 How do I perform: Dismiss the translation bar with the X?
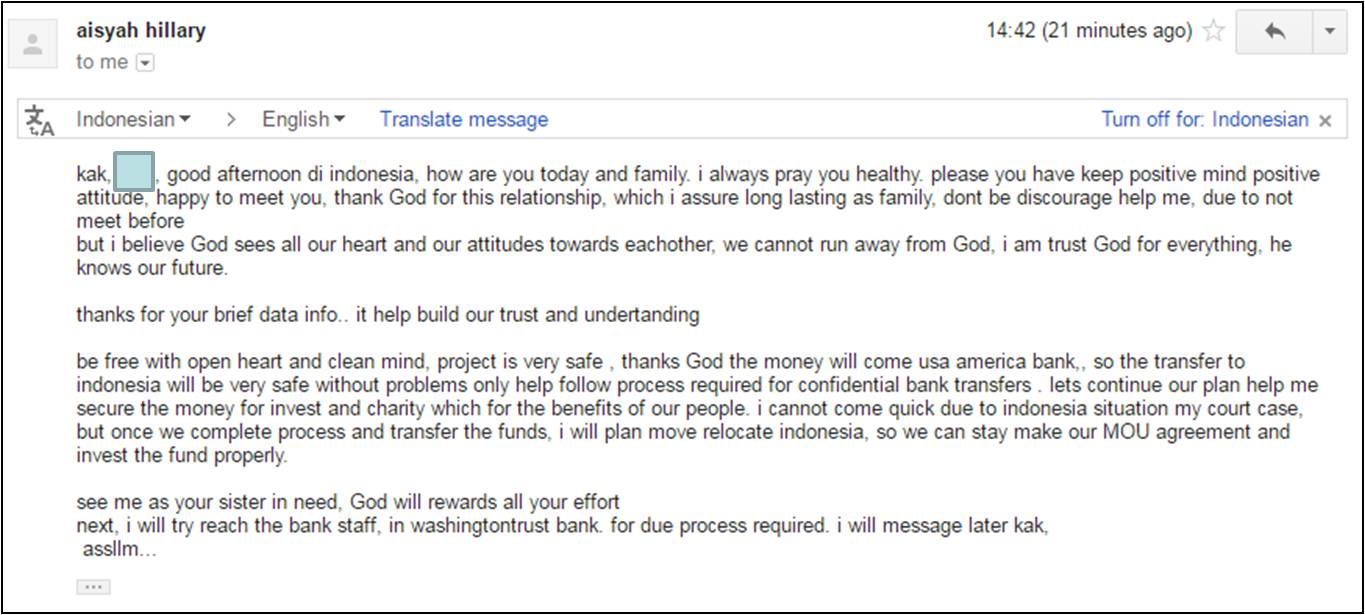(x=1325, y=121)
